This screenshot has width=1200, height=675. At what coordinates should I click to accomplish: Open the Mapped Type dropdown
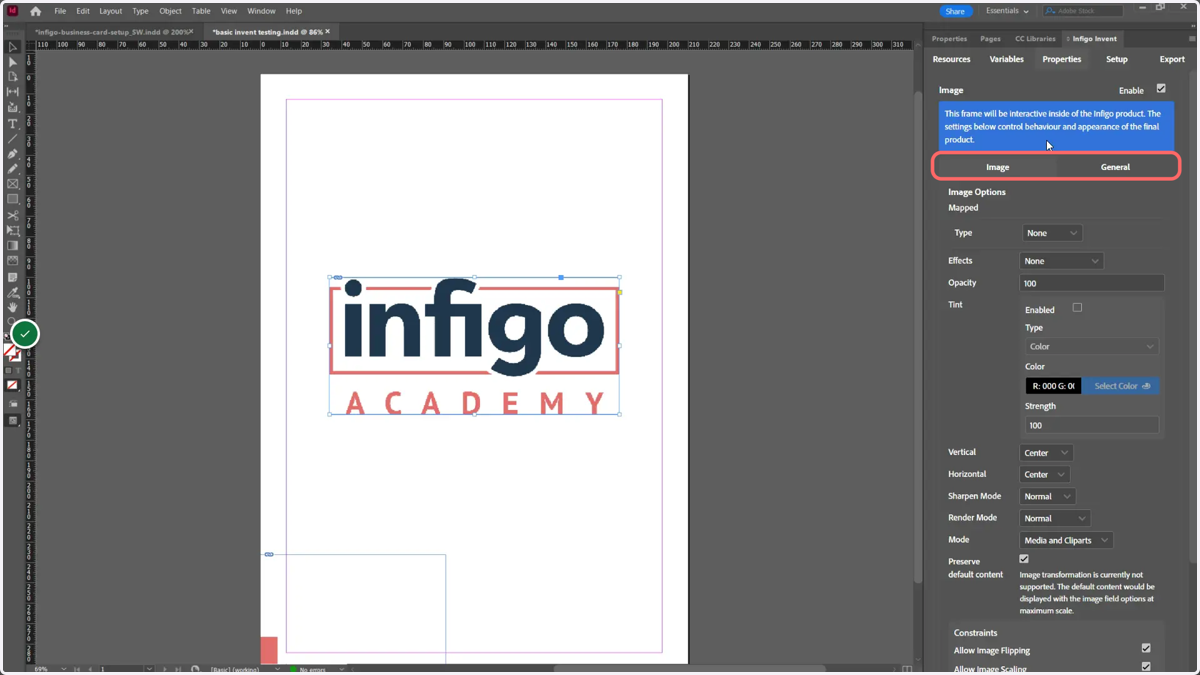click(1052, 233)
